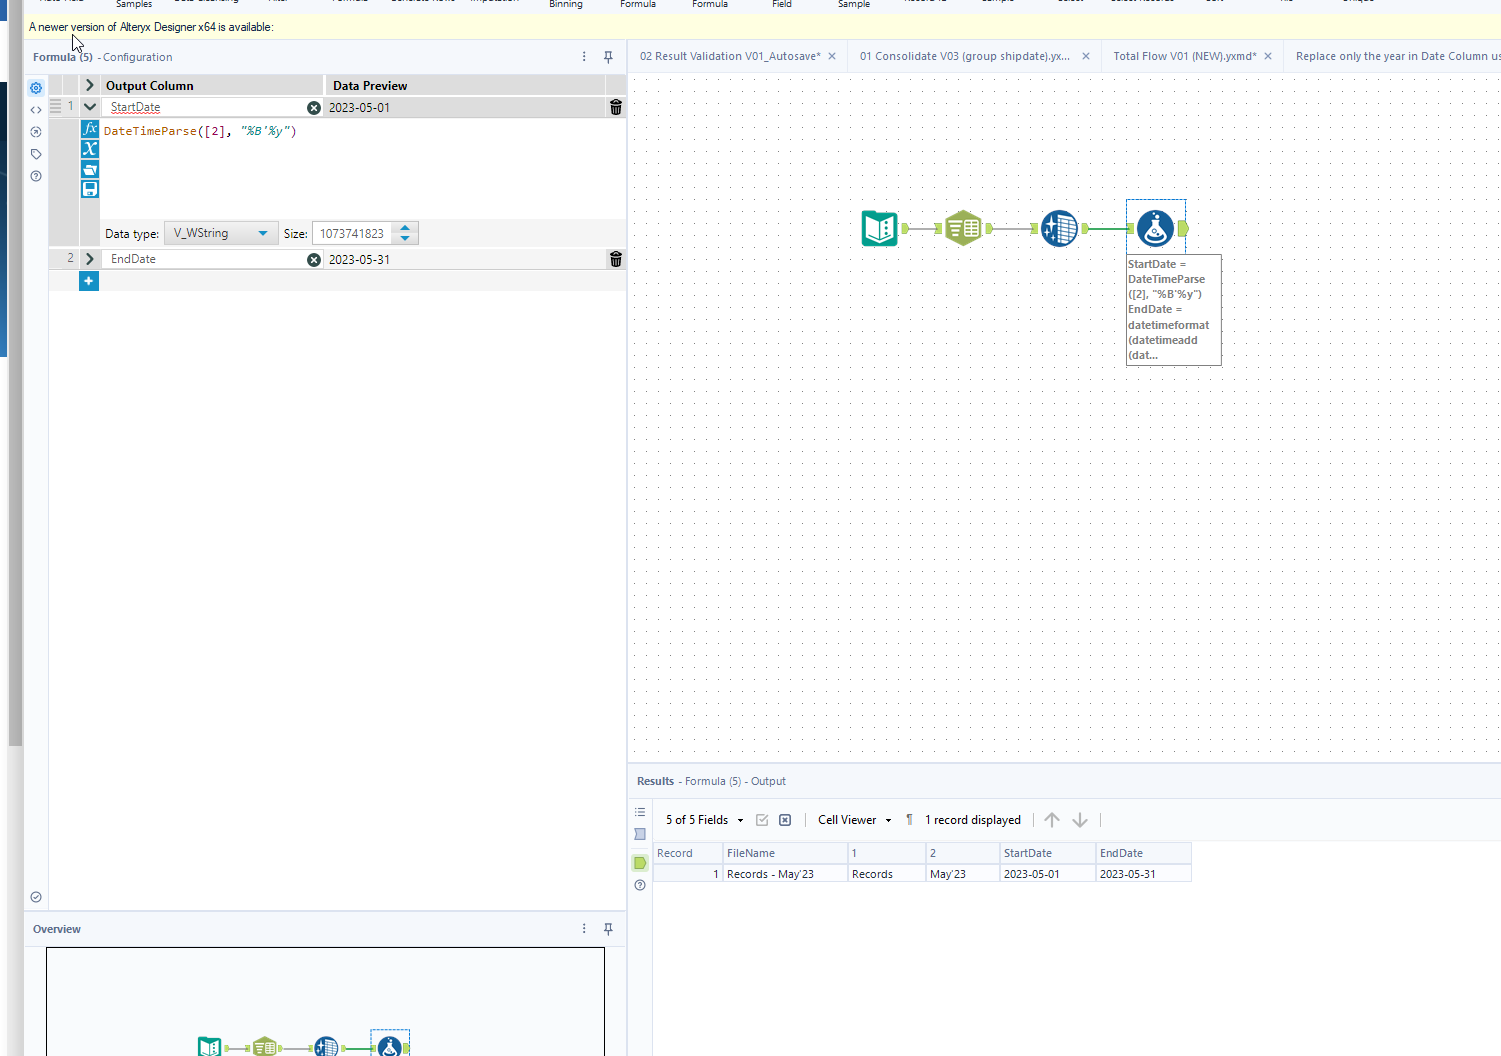The image size is (1501, 1056).
Task: Open the Configuration gear icon in Formula panel
Action: 35,87
